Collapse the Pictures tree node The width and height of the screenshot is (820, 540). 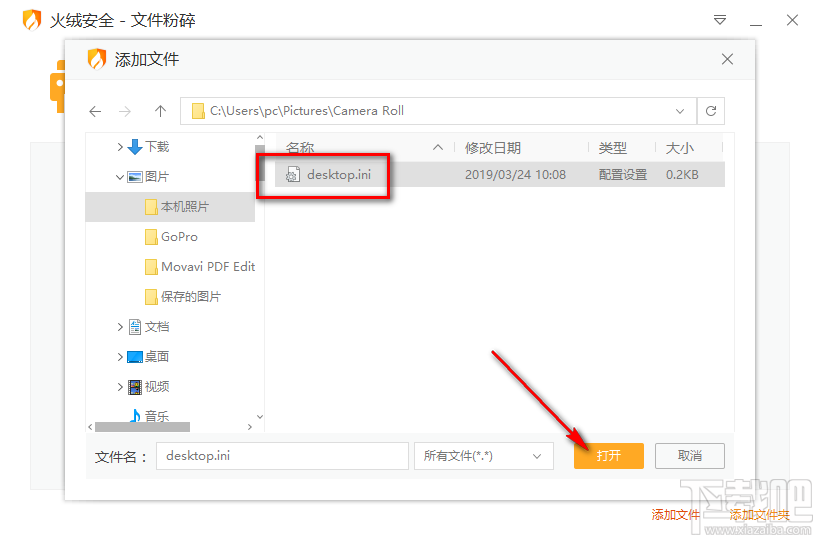(x=121, y=177)
